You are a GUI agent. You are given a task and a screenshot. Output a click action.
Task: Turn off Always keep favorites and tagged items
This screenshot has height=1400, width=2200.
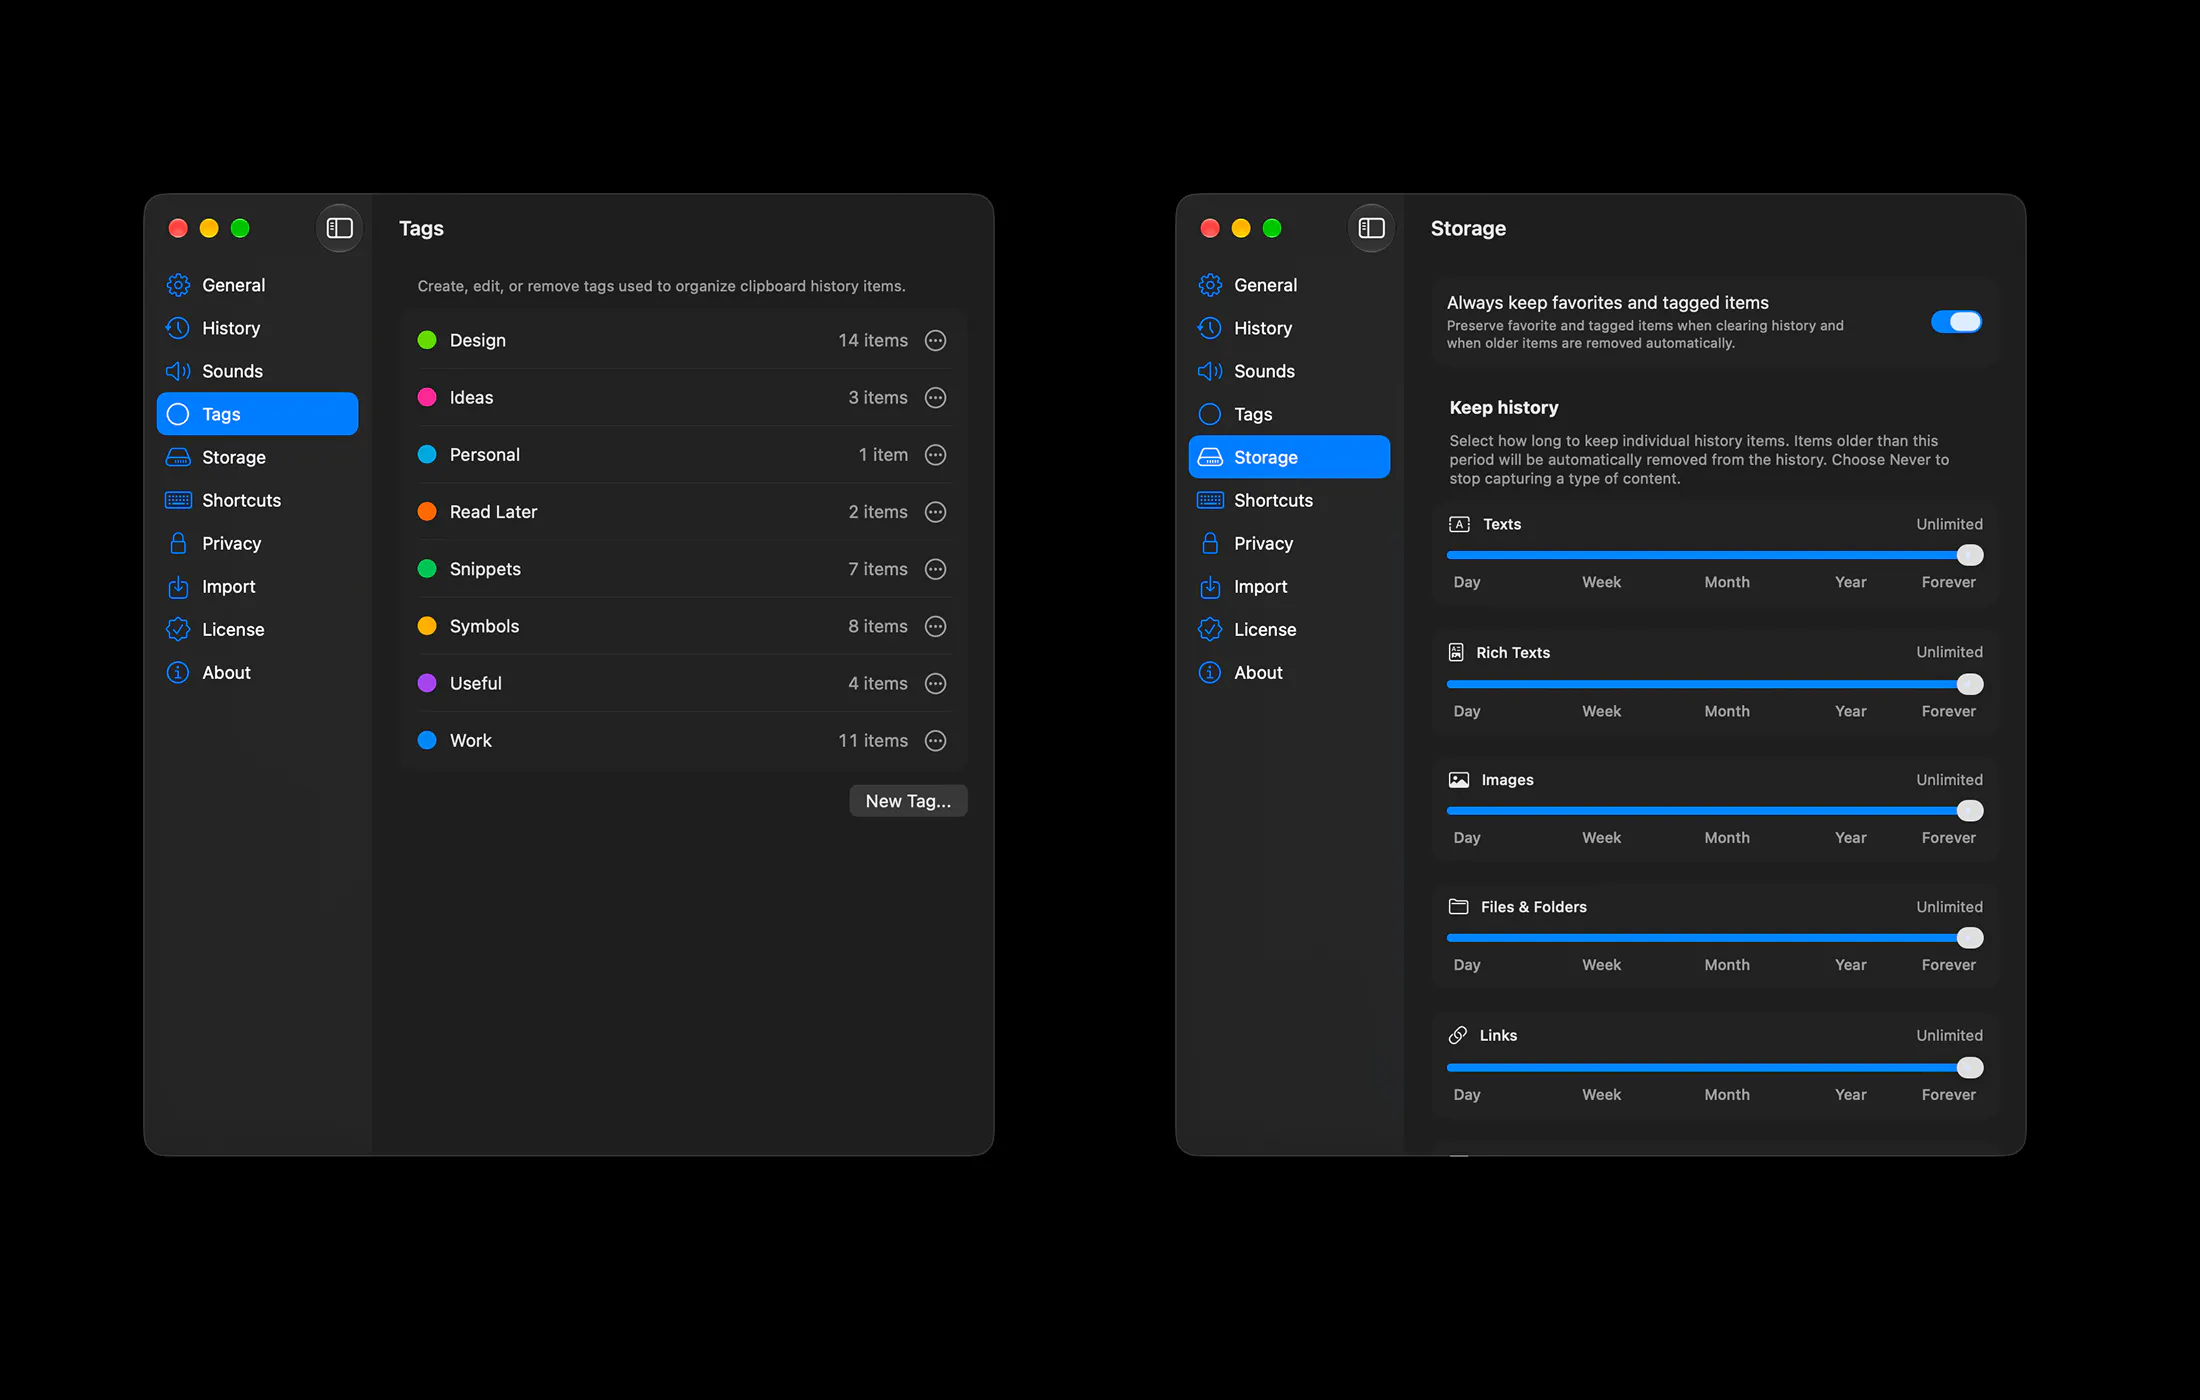(x=1956, y=321)
